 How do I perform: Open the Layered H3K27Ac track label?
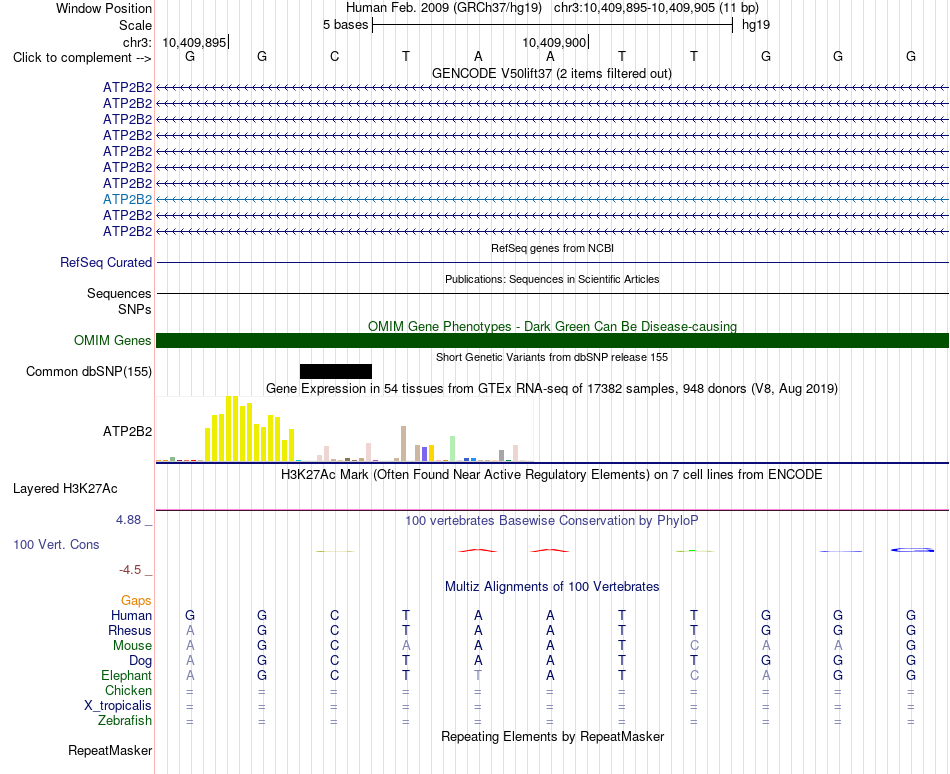pyautogui.click(x=65, y=488)
